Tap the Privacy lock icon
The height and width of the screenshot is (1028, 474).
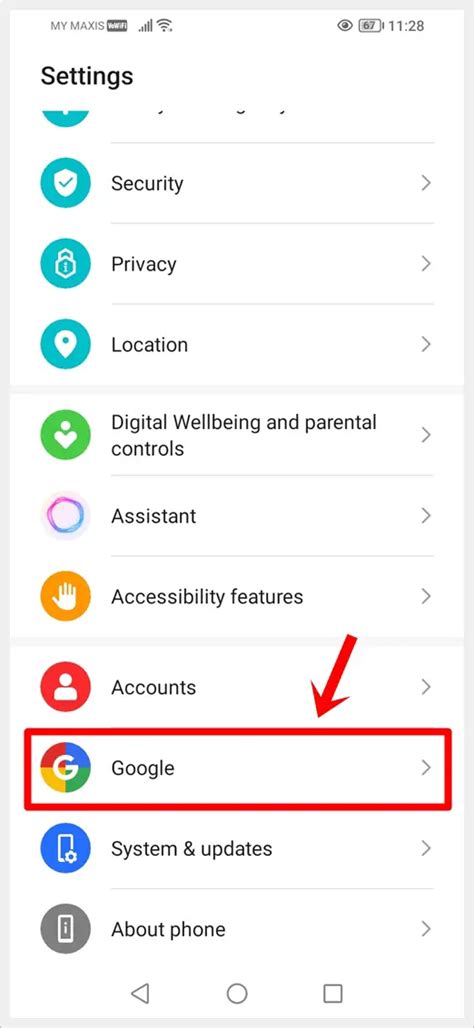coord(65,264)
